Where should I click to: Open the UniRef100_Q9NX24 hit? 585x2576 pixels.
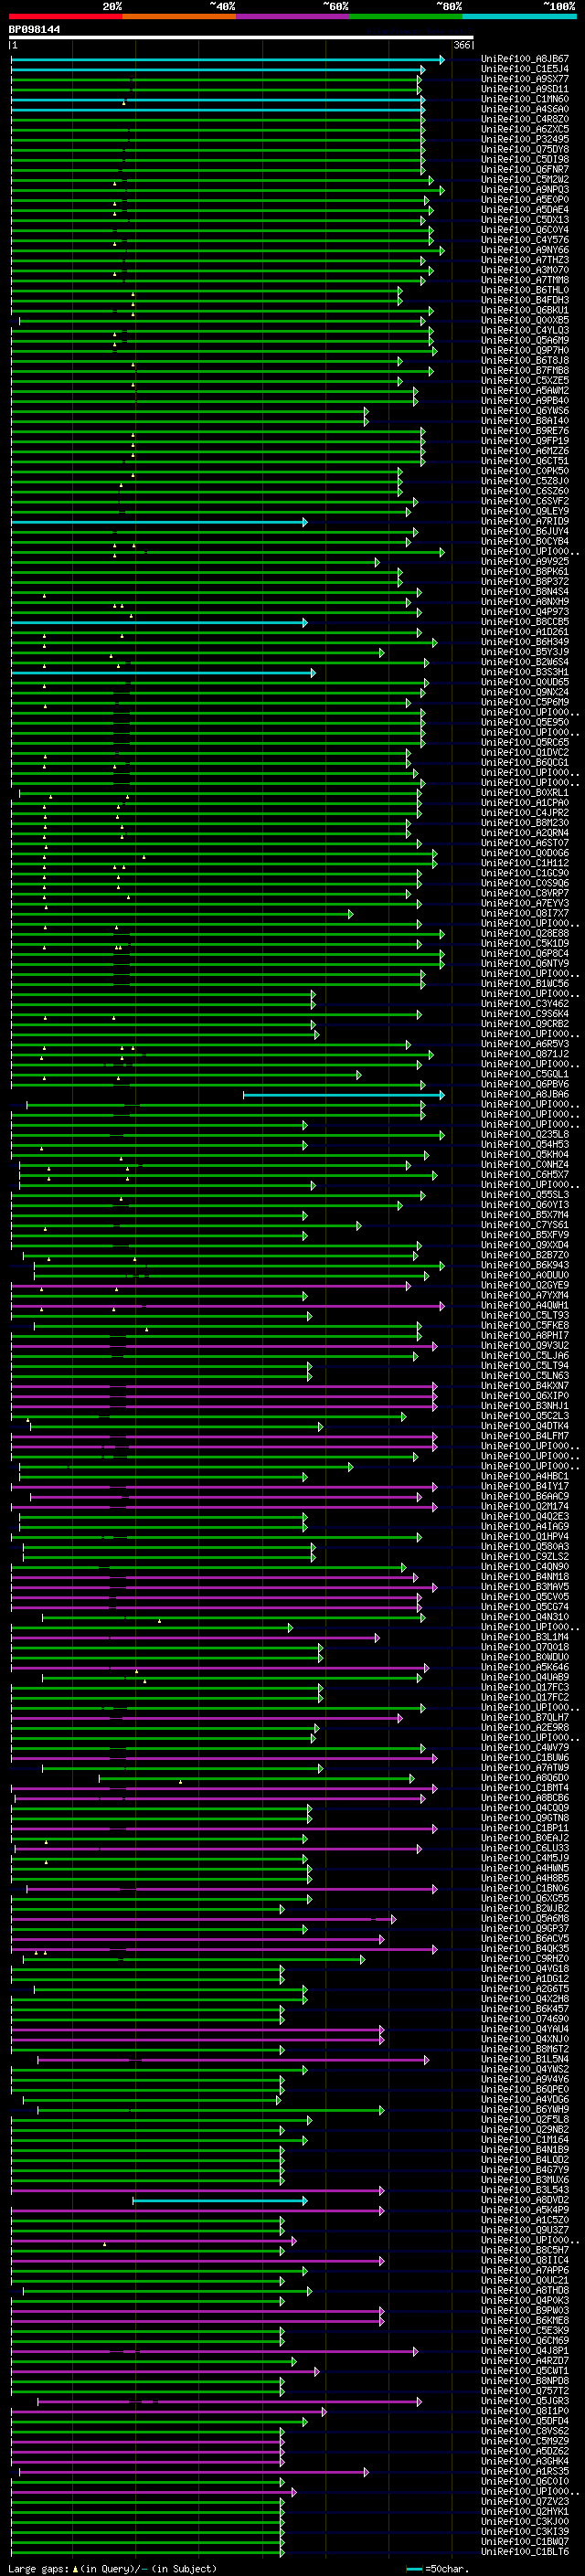(x=525, y=693)
